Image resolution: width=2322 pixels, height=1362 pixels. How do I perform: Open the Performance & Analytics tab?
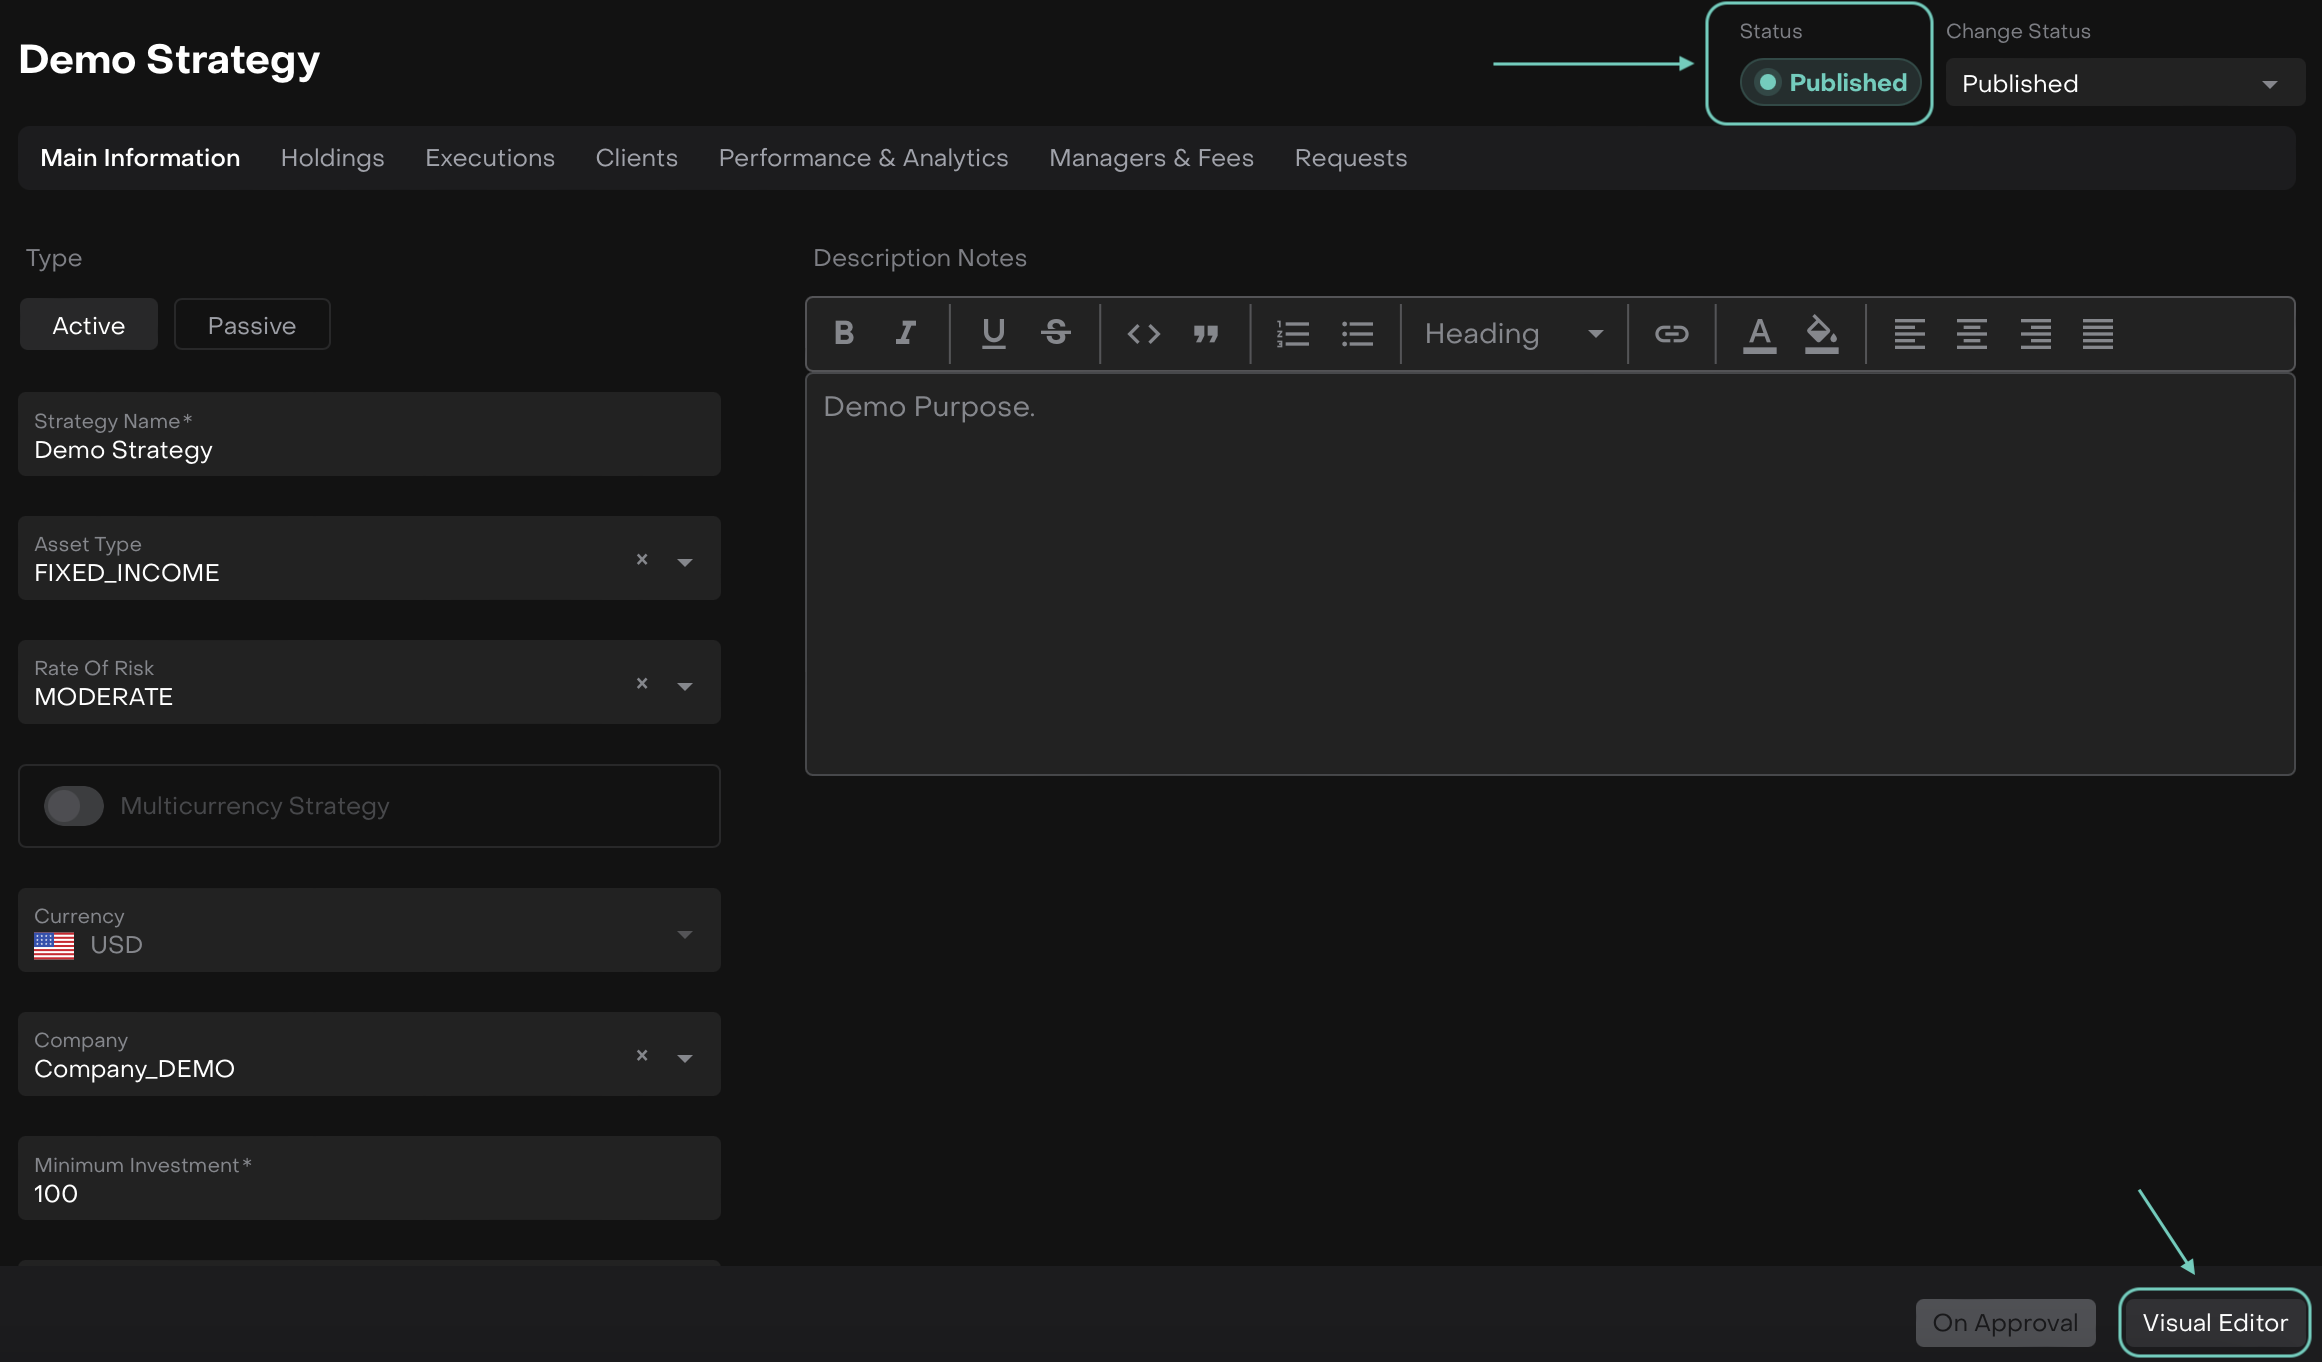[x=863, y=158]
